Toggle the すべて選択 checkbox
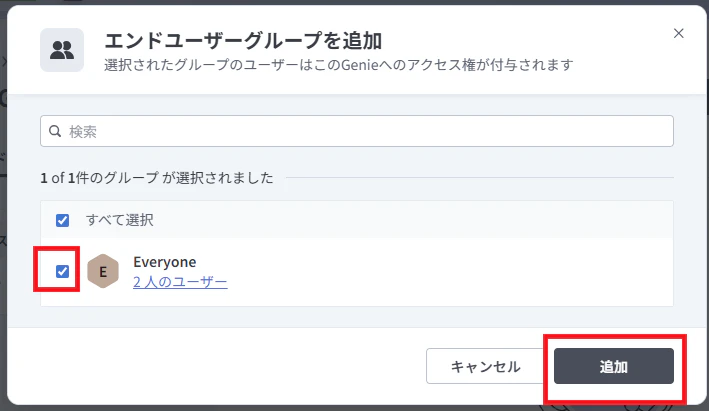The width and height of the screenshot is (709, 411). (x=62, y=221)
